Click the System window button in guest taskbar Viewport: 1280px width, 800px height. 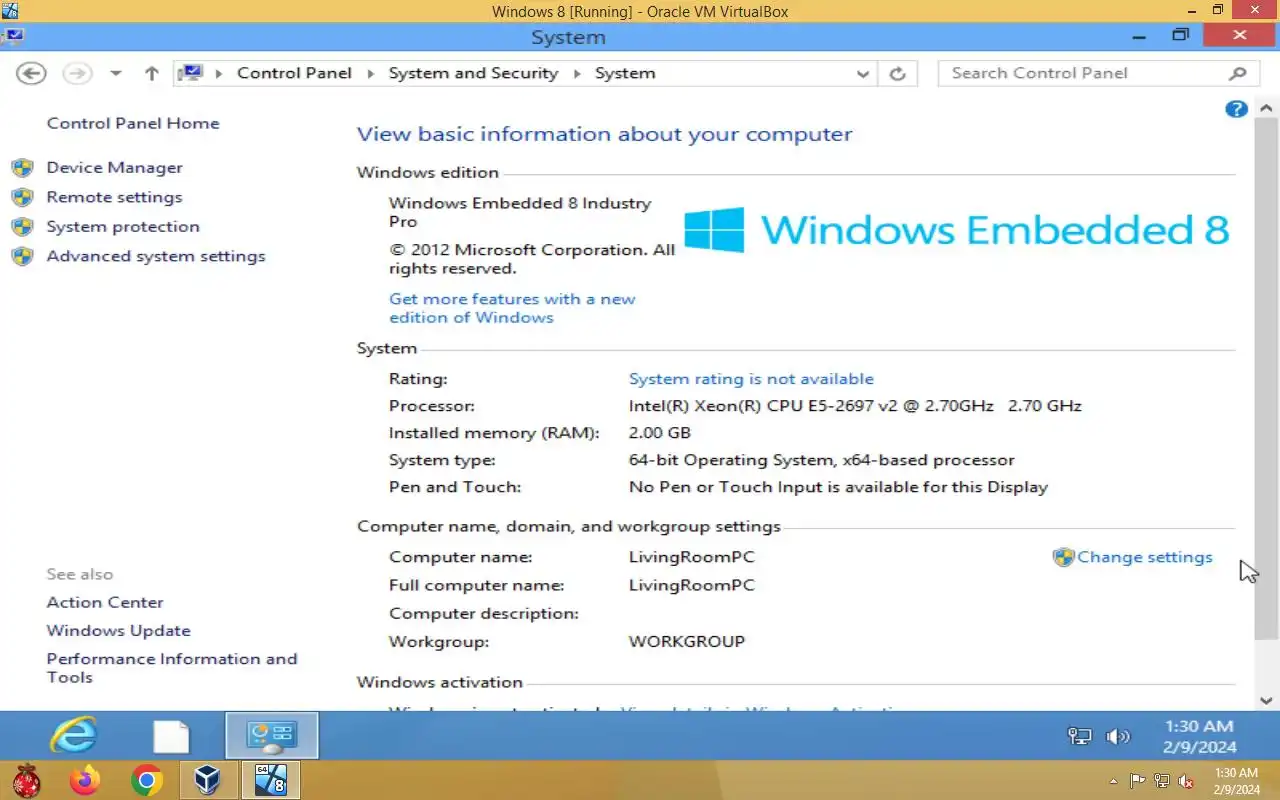[272, 736]
